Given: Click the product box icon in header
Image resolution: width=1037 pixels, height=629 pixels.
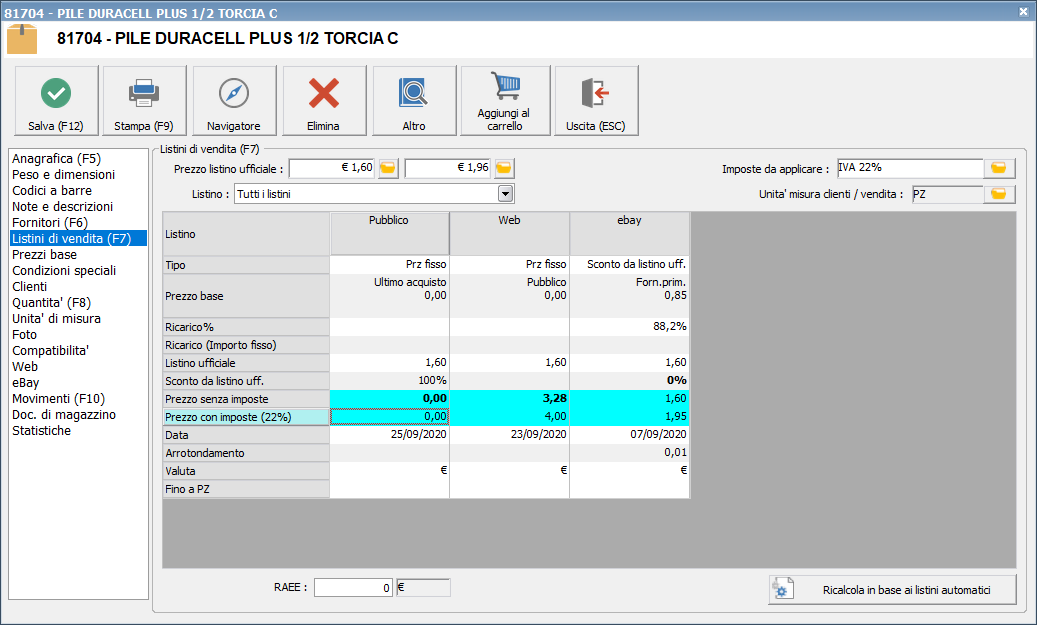Looking at the screenshot, I should [x=22, y=39].
